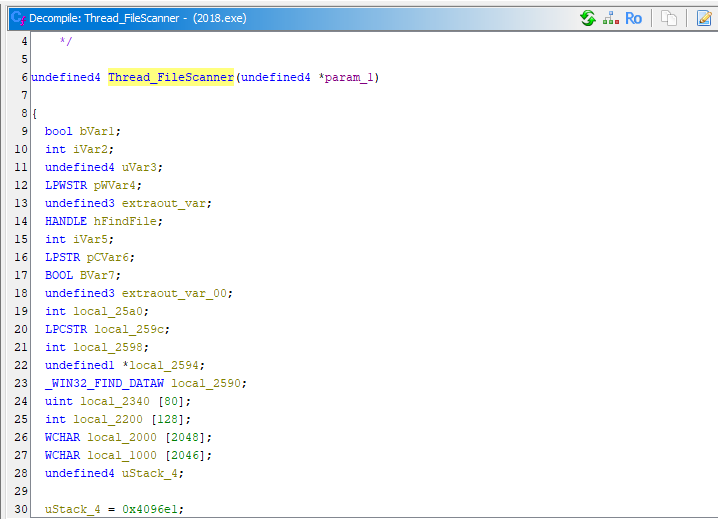Viewport: 718px width, 519px height.
Task: Select the hFindFile variable declaration
Action: click(x=125, y=221)
